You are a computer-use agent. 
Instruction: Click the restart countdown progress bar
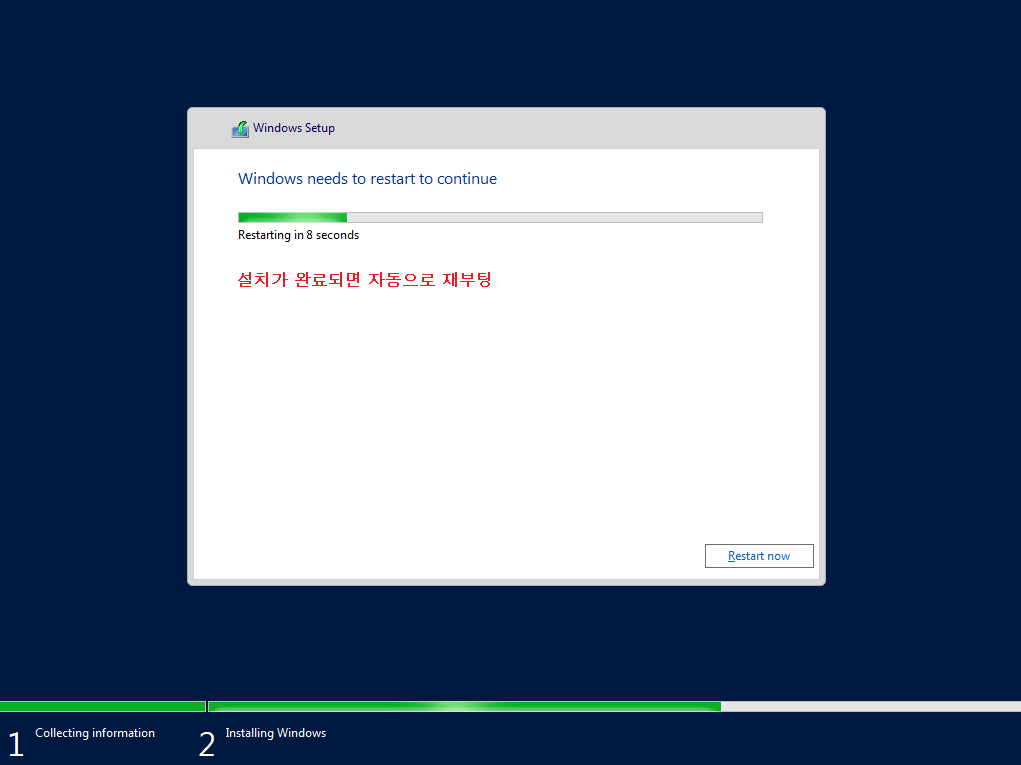click(x=500, y=217)
